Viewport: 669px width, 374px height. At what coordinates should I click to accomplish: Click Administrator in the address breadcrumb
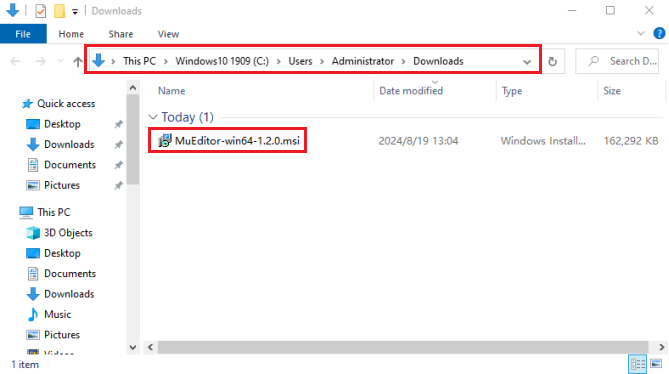(x=363, y=61)
